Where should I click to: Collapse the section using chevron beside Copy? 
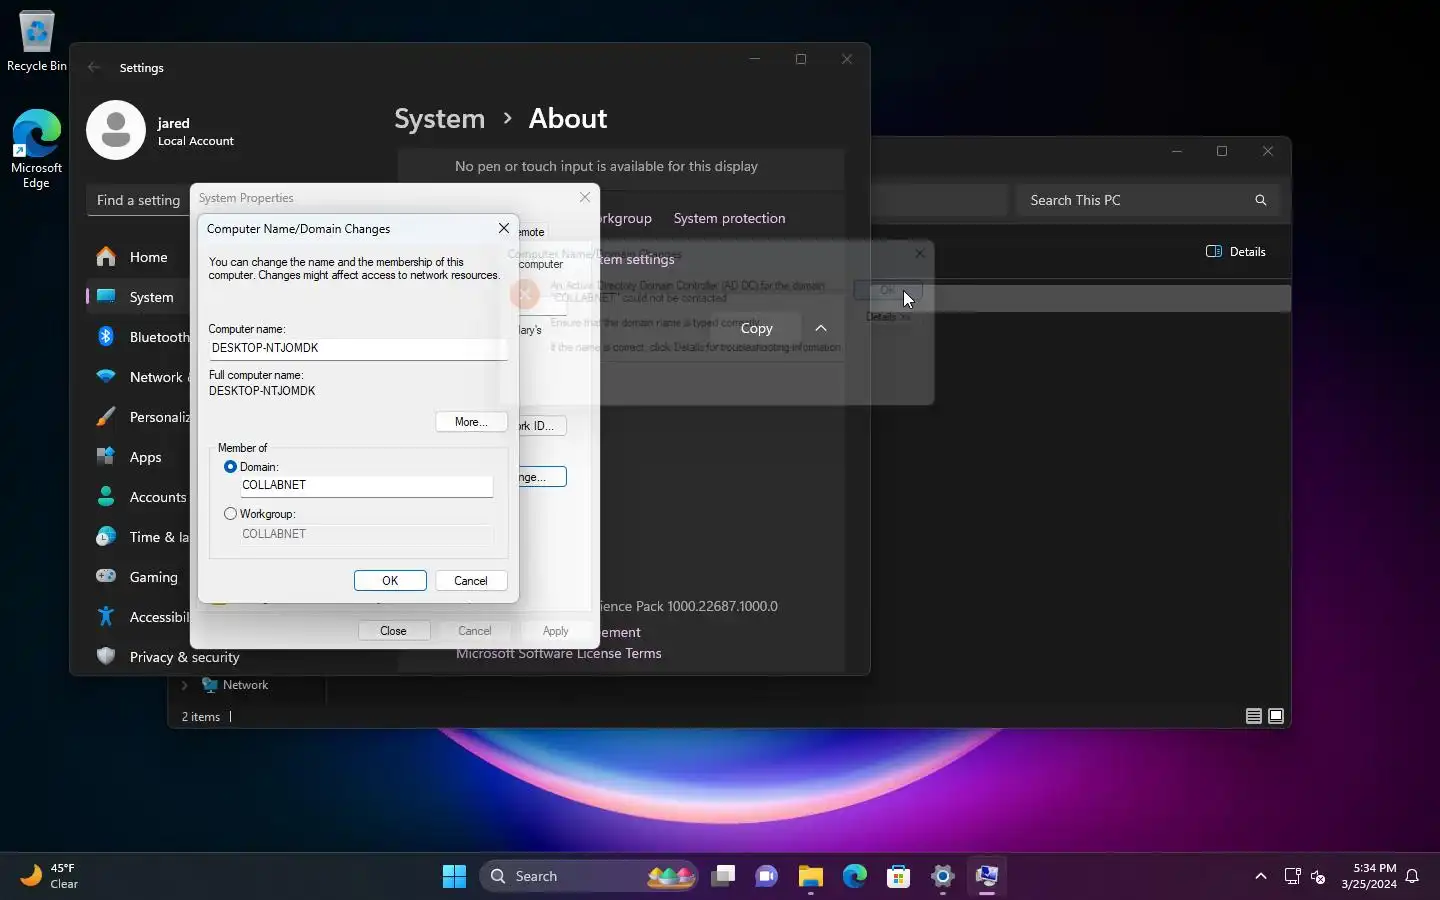[821, 328]
